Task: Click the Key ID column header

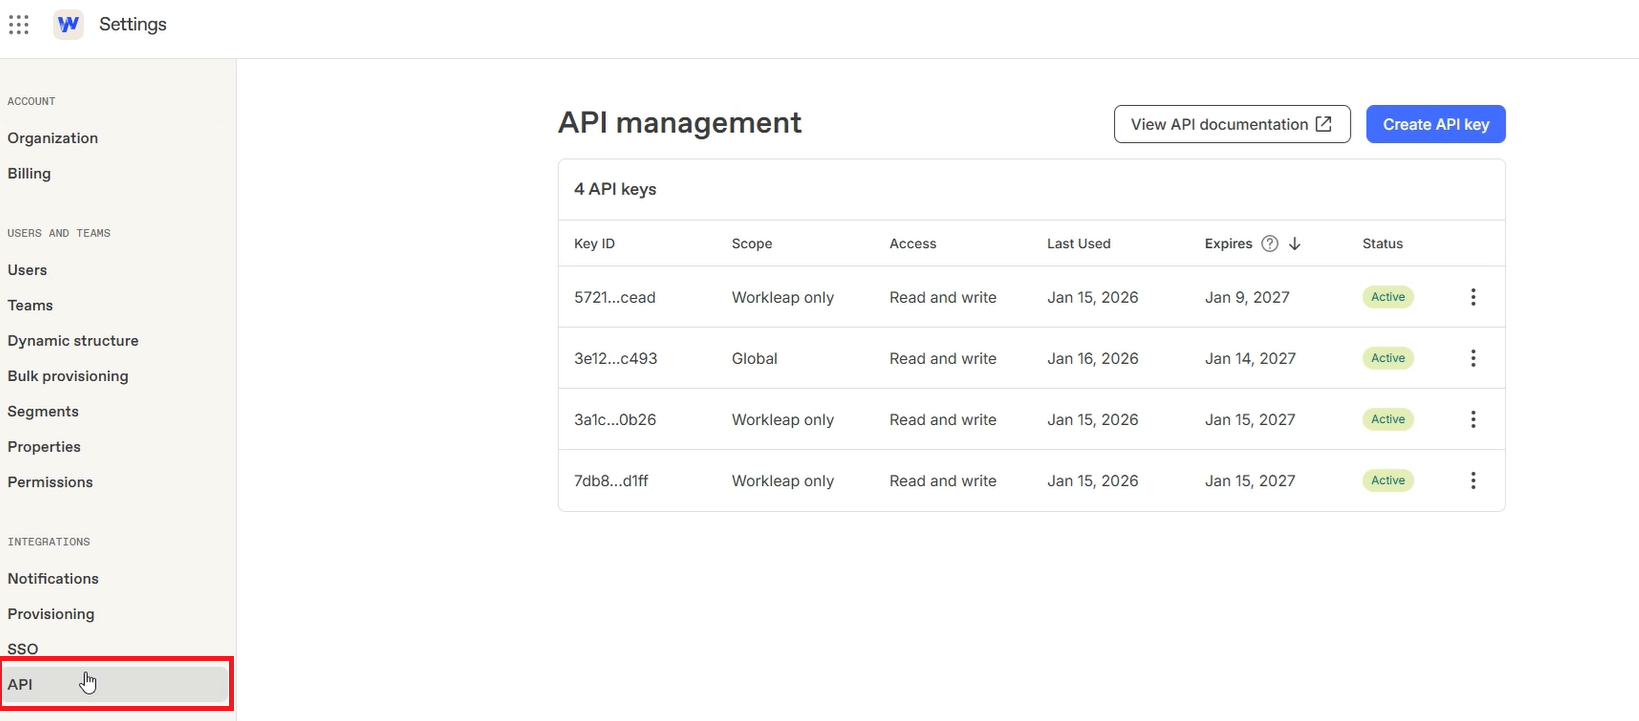Action: point(594,243)
